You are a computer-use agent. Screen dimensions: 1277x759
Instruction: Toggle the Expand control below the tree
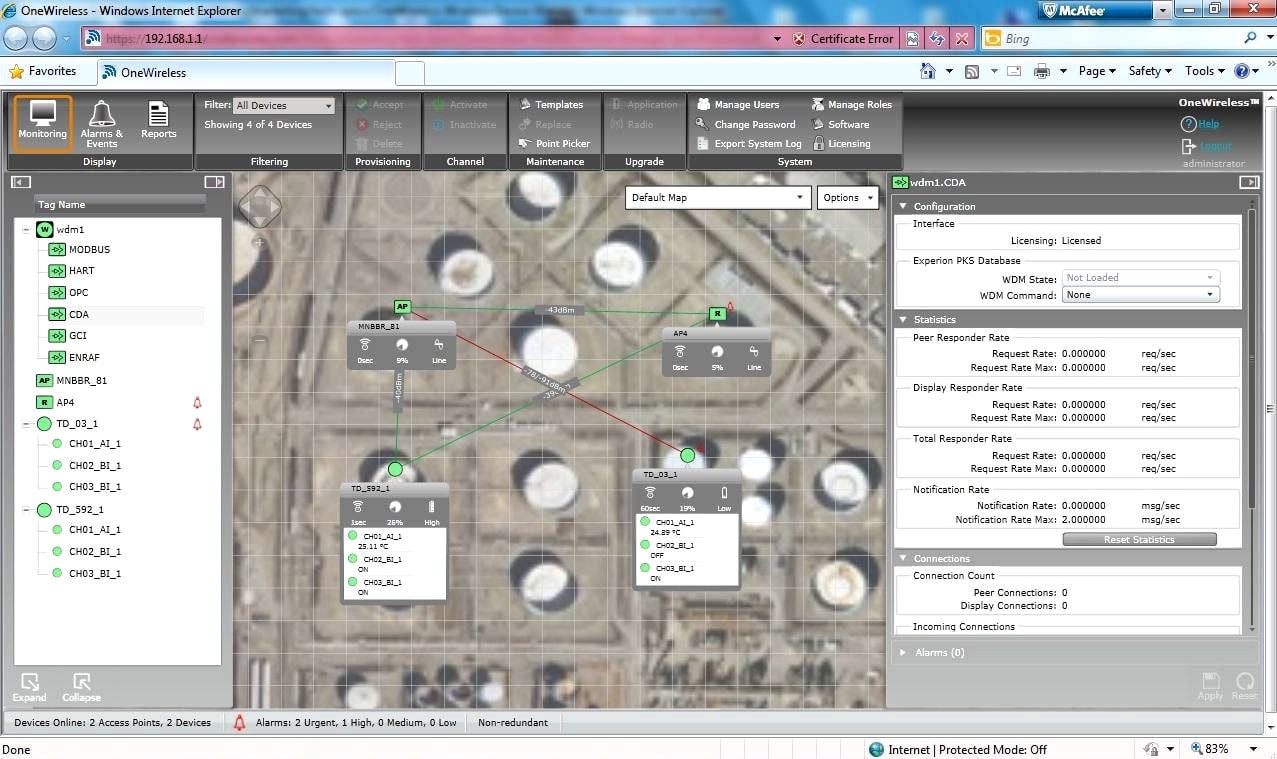[29, 686]
